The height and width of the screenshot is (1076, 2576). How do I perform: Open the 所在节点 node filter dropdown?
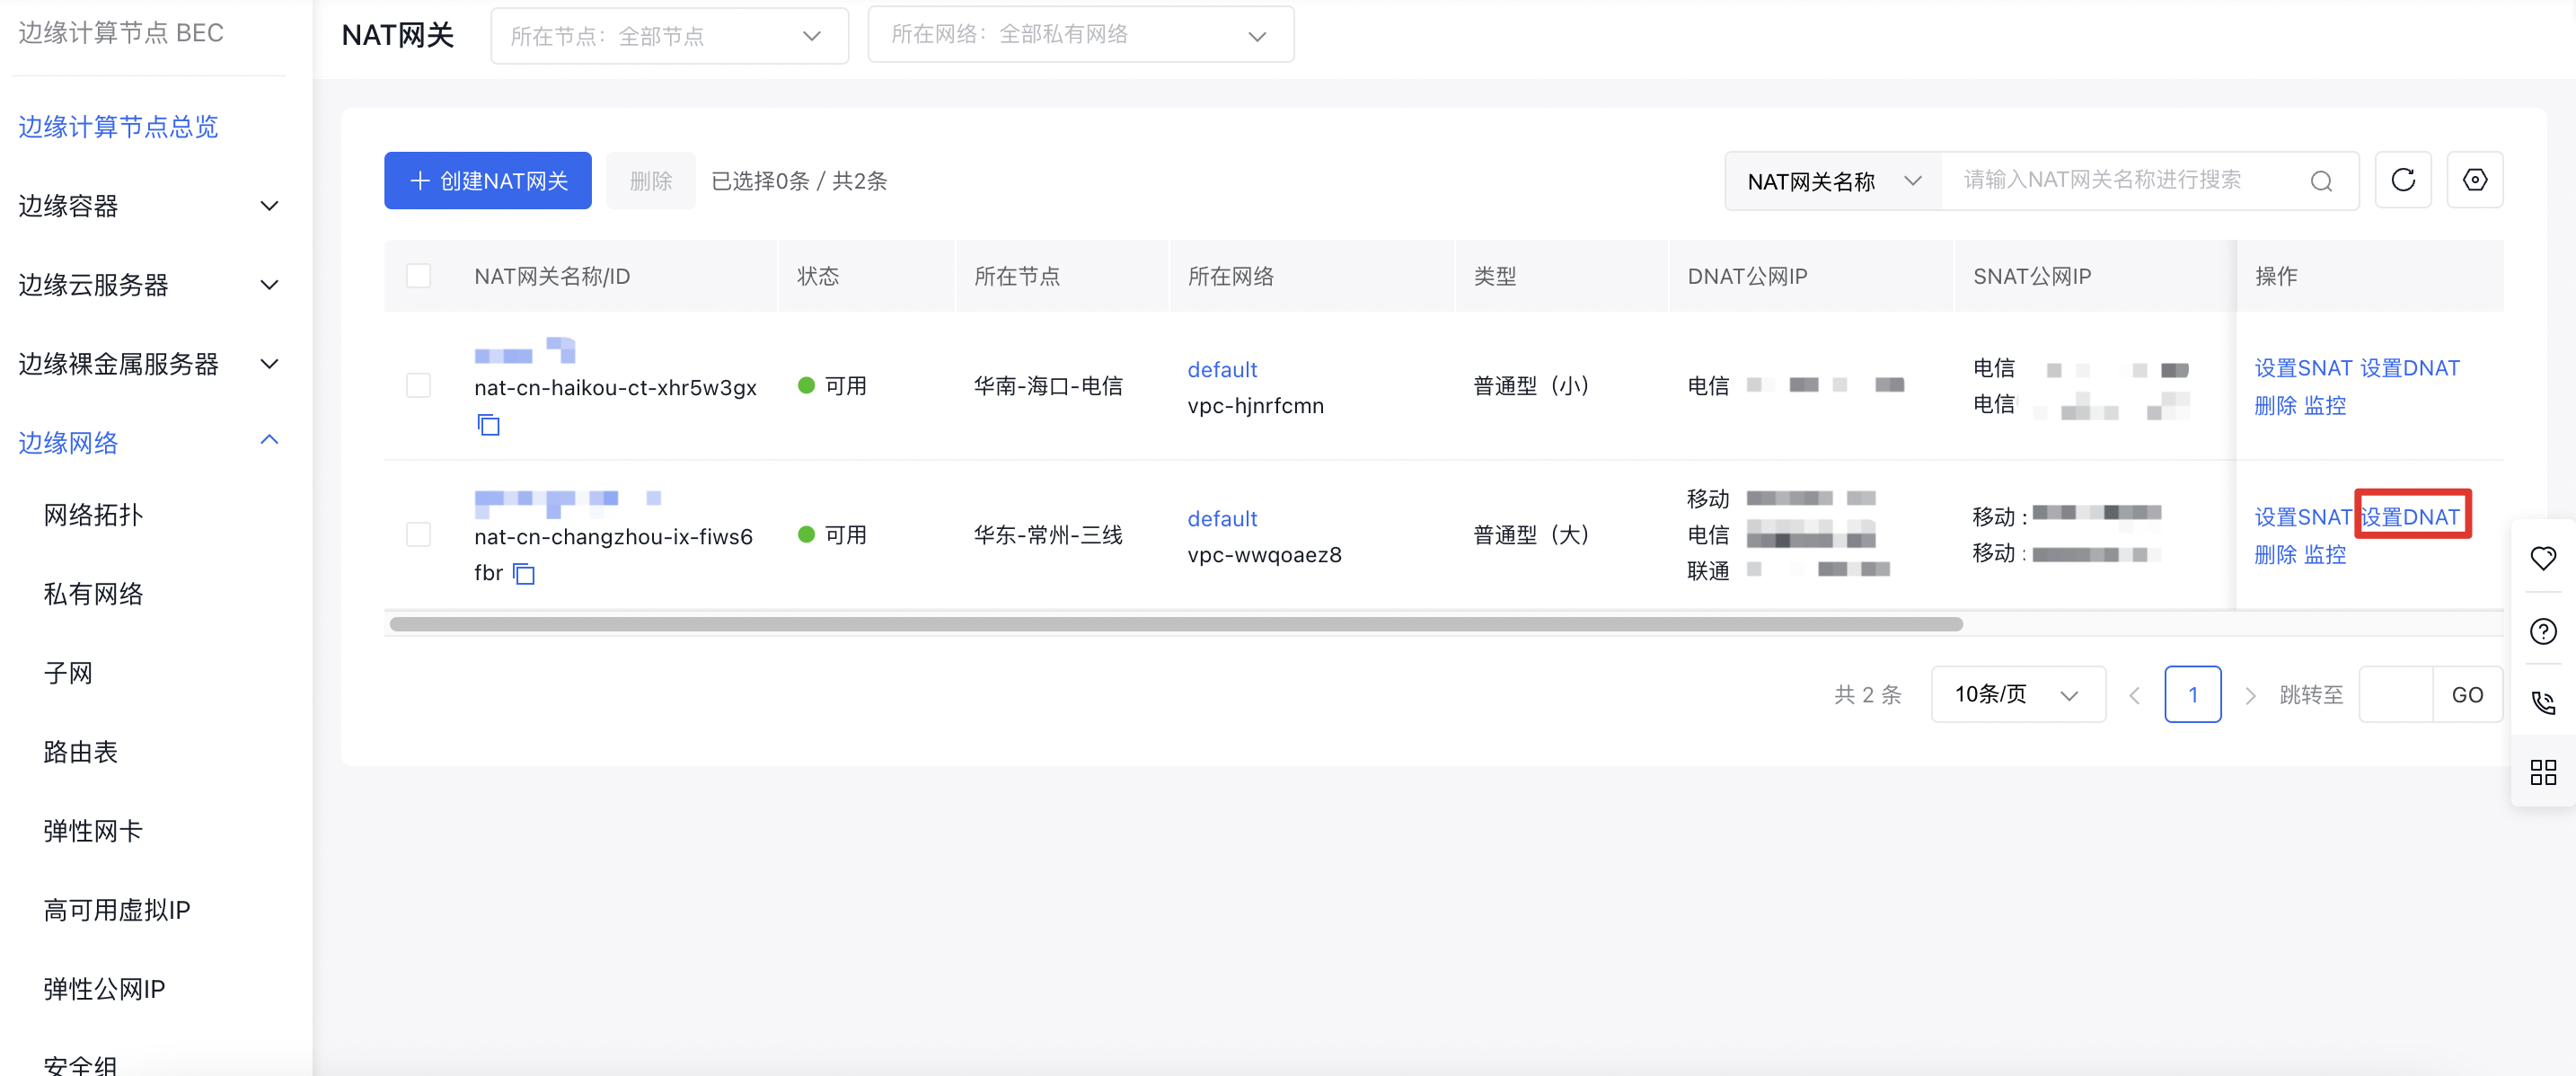point(669,36)
